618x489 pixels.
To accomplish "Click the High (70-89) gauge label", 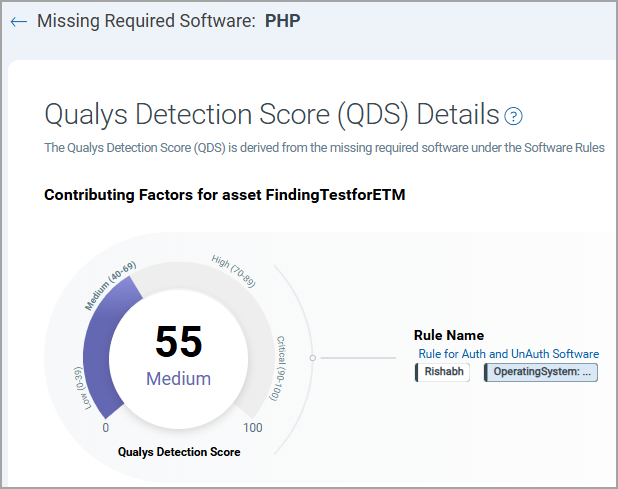I will coord(234,271).
